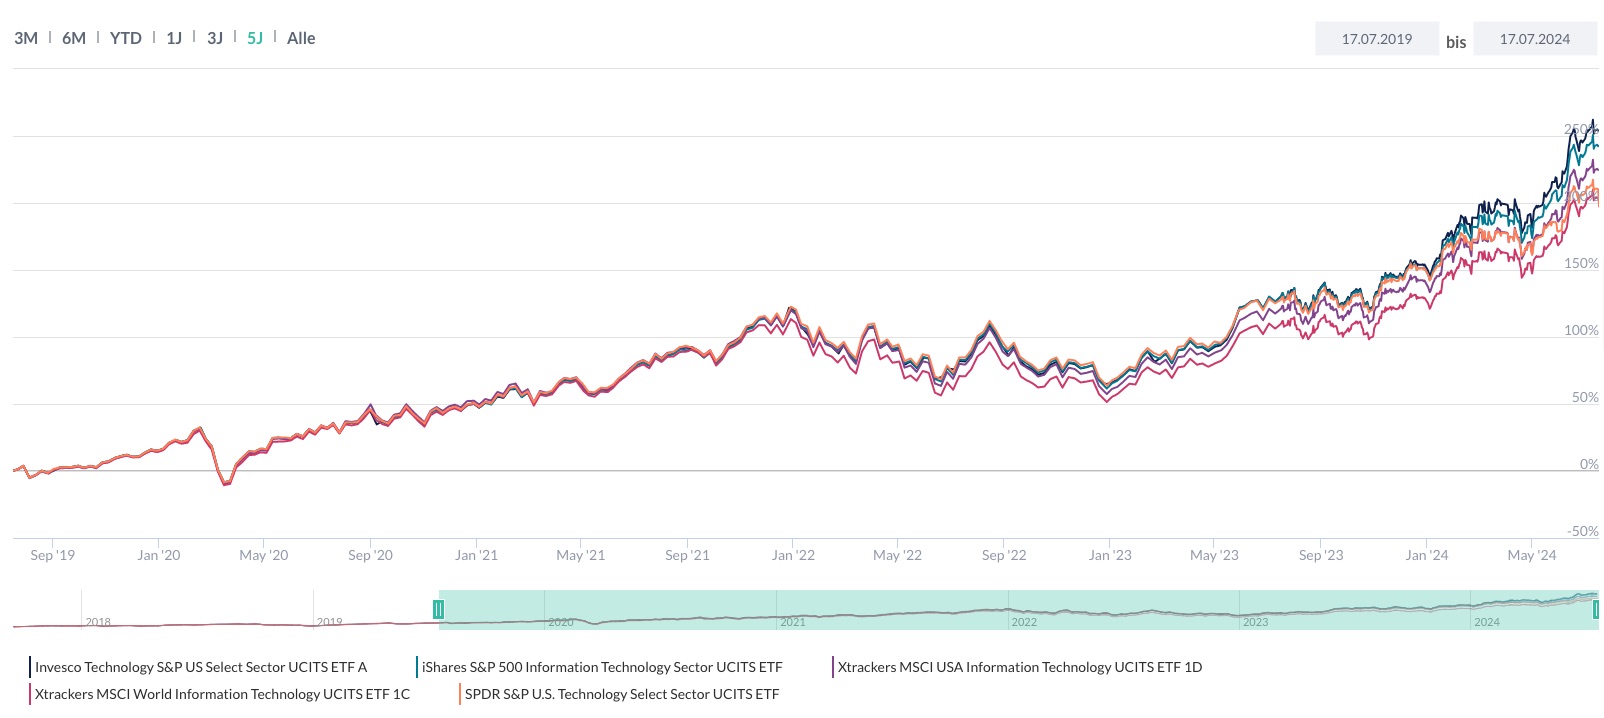Switch to the 6M time range
Screen dimensions: 1604x718
[73, 38]
